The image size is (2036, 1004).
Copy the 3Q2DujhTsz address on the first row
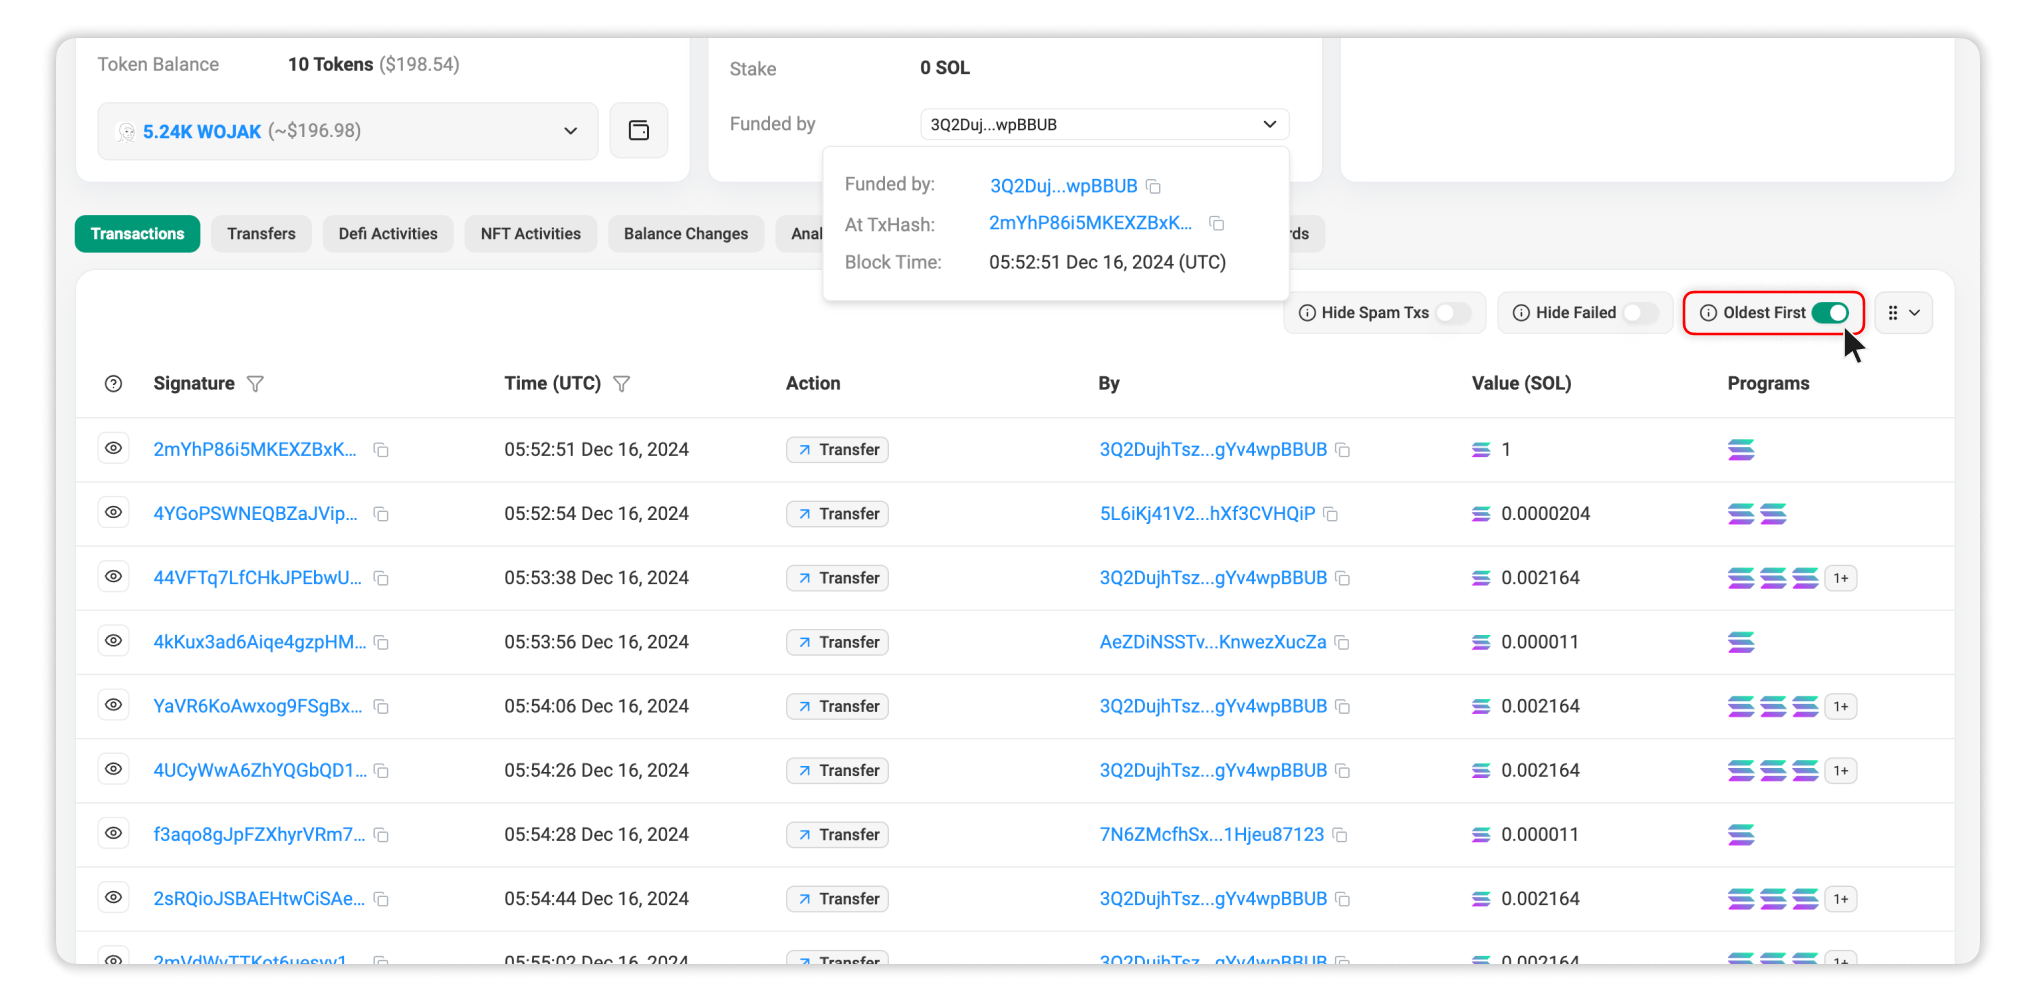pyautogui.click(x=1344, y=450)
